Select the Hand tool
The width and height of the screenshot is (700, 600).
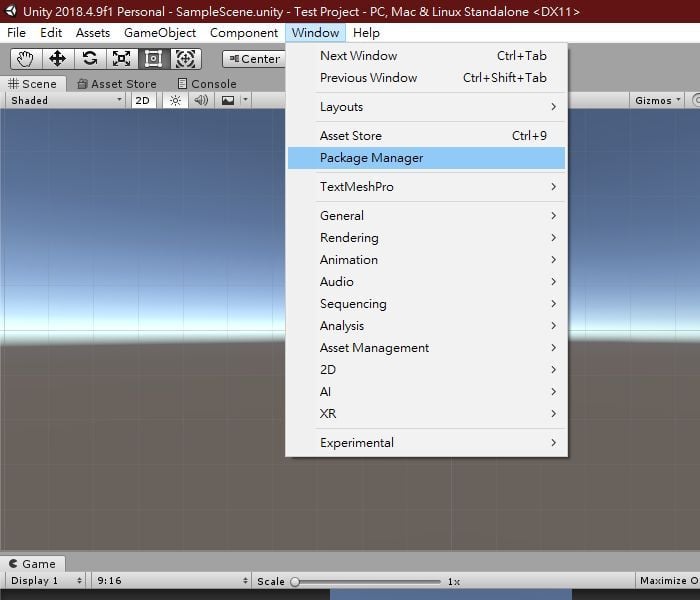tap(26, 58)
